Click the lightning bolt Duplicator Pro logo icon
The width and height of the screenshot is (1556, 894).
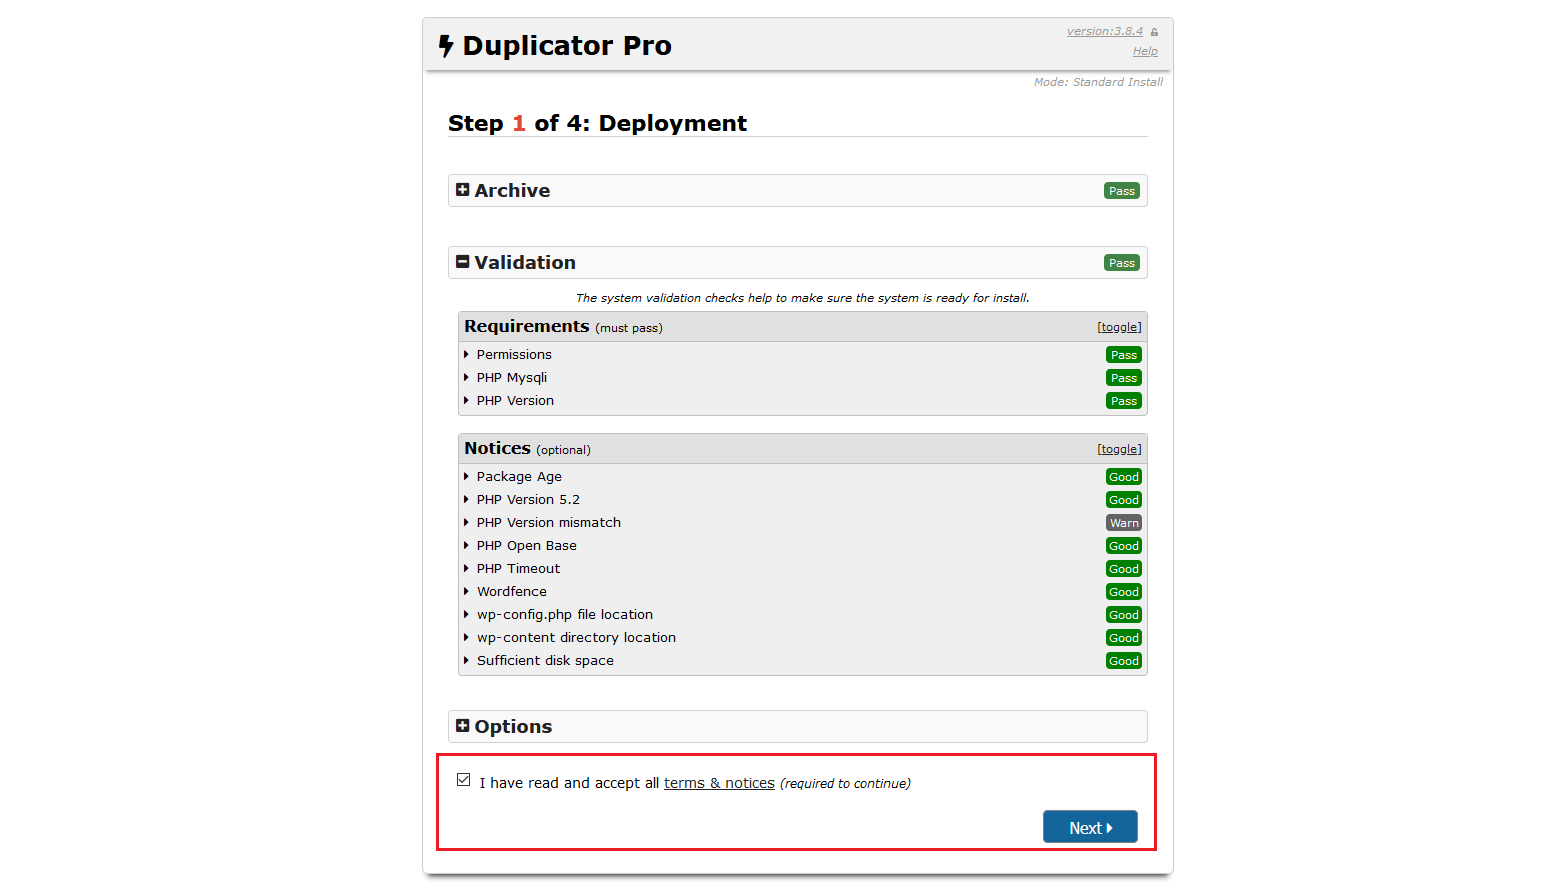446,46
